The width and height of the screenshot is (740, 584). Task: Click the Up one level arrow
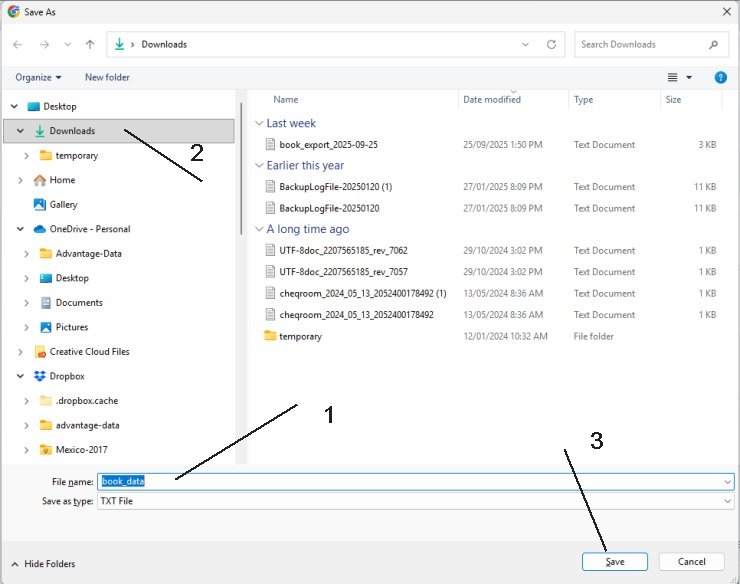(x=90, y=45)
